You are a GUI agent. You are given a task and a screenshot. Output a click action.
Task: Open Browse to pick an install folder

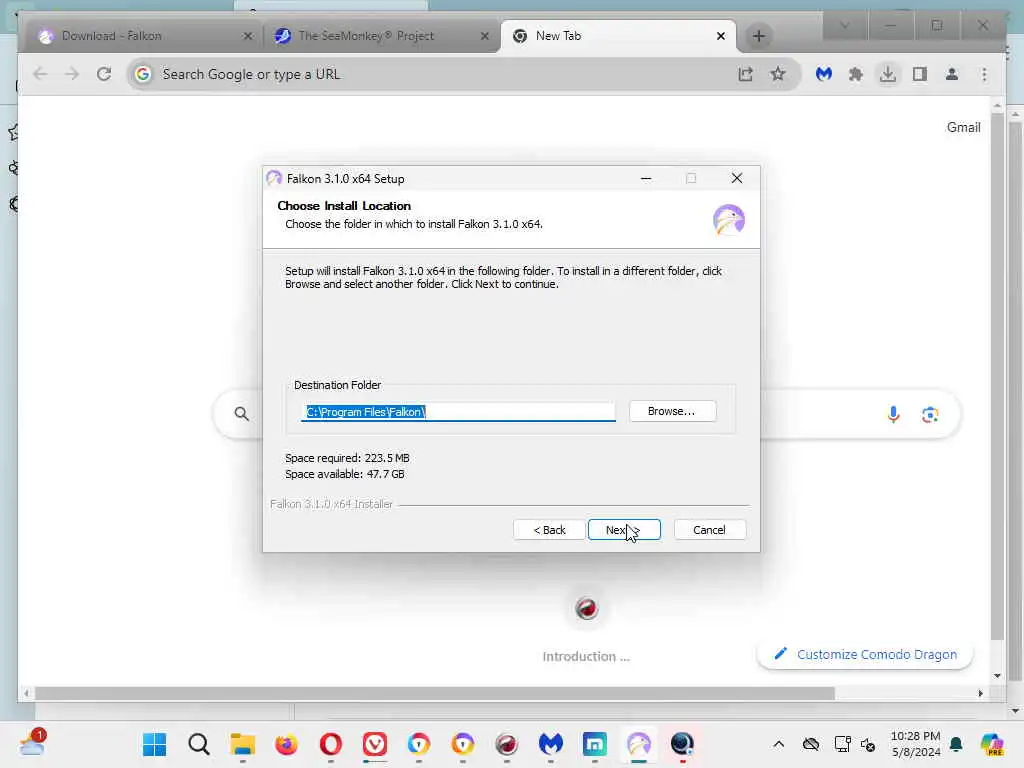672,411
